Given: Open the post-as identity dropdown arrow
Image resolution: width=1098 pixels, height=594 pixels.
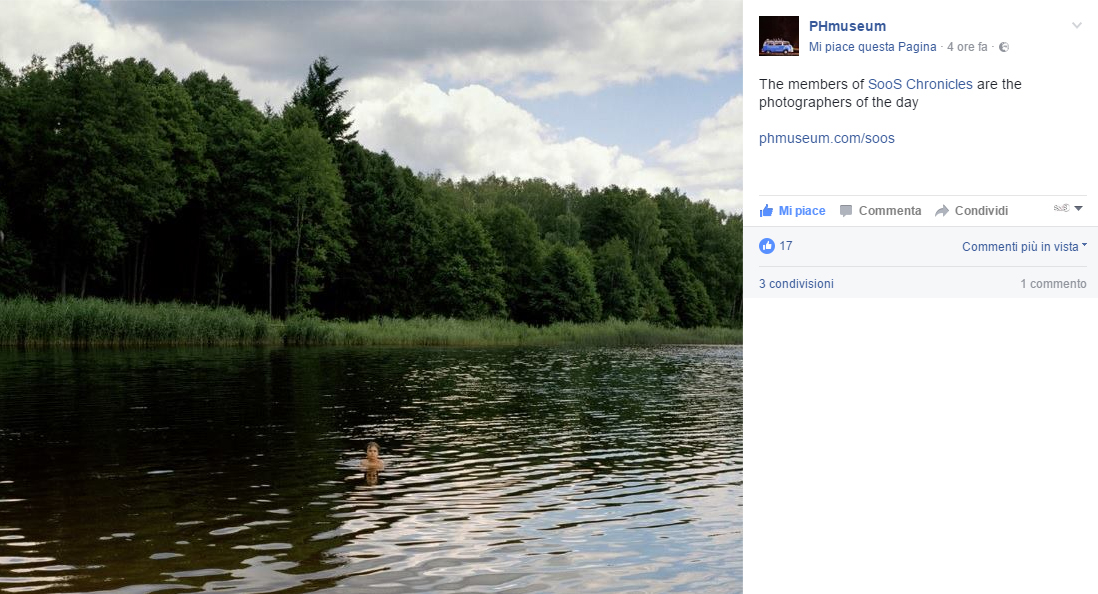Looking at the screenshot, I should 1078,208.
